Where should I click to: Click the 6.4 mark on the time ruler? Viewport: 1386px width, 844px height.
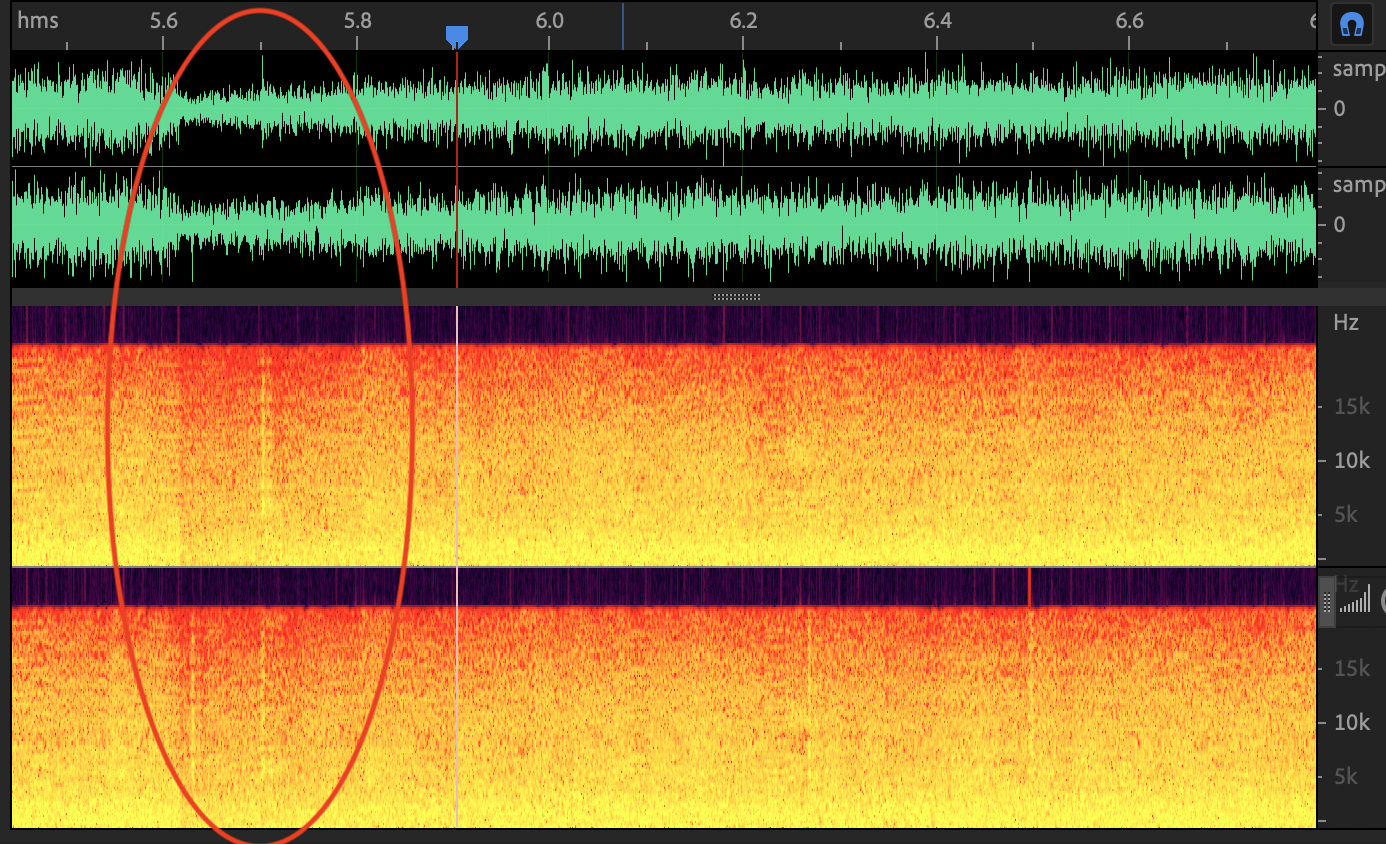coord(937,20)
